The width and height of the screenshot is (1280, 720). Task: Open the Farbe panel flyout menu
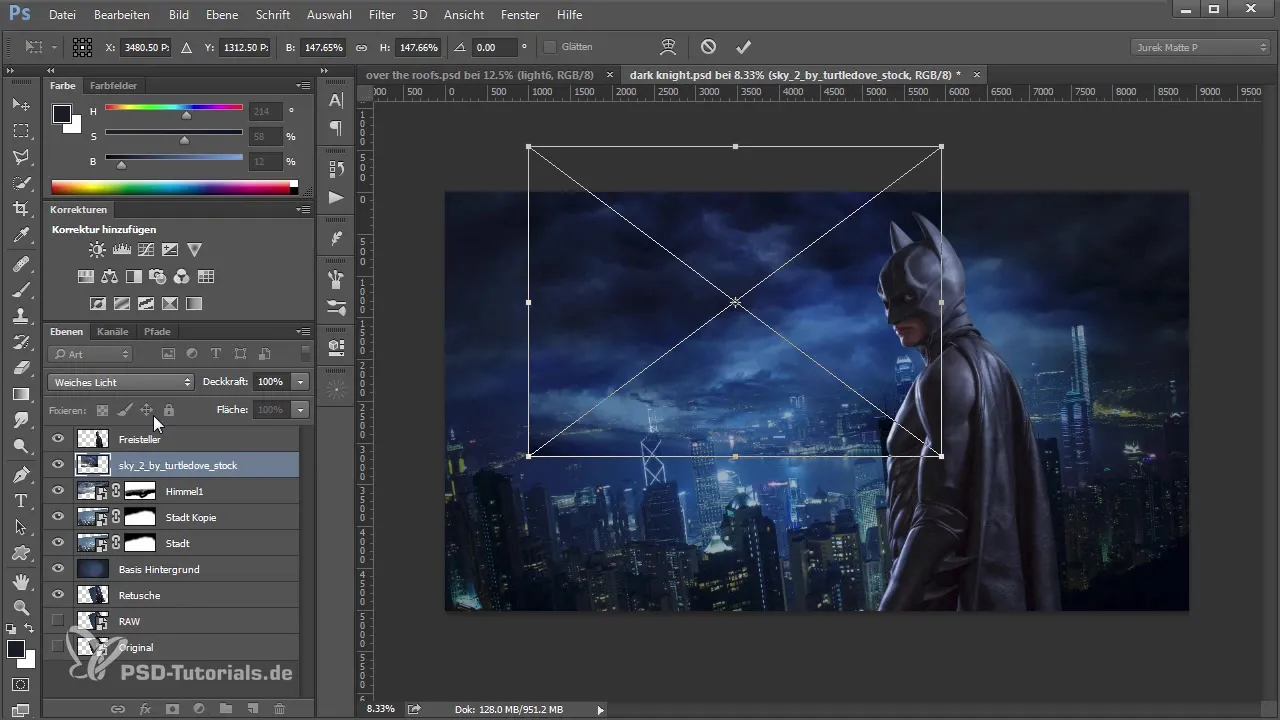tap(303, 86)
